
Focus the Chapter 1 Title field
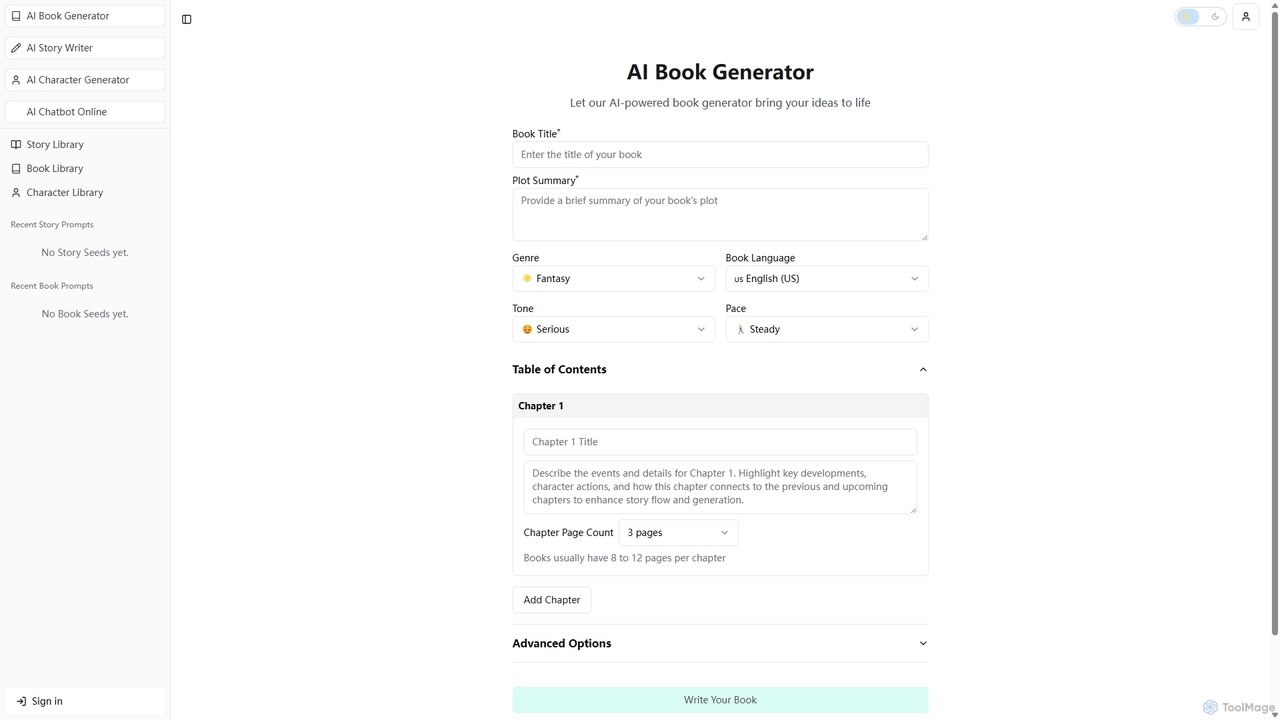720,442
